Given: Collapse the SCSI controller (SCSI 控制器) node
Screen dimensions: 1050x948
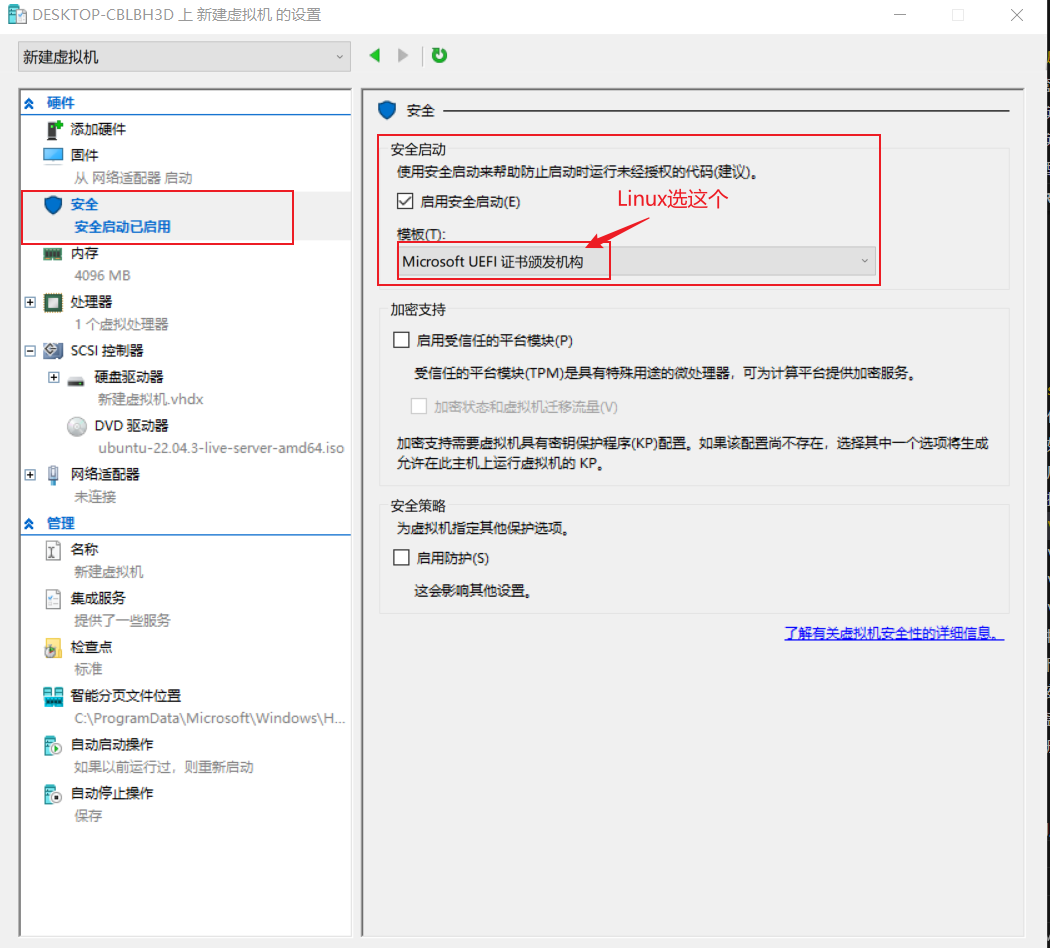Looking at the screenshot, I should click(x=30, y=351).
